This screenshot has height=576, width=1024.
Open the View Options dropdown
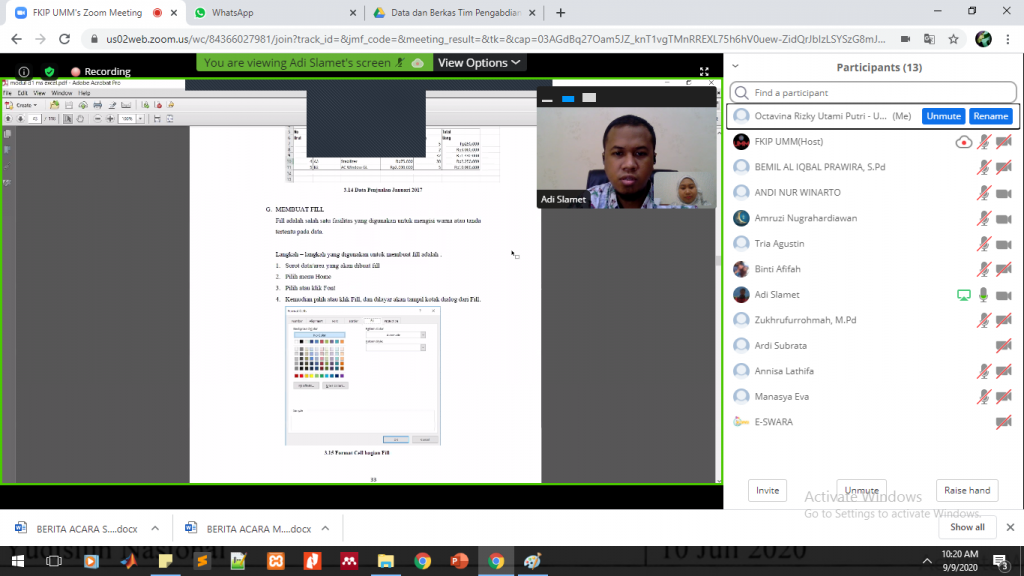480,62
